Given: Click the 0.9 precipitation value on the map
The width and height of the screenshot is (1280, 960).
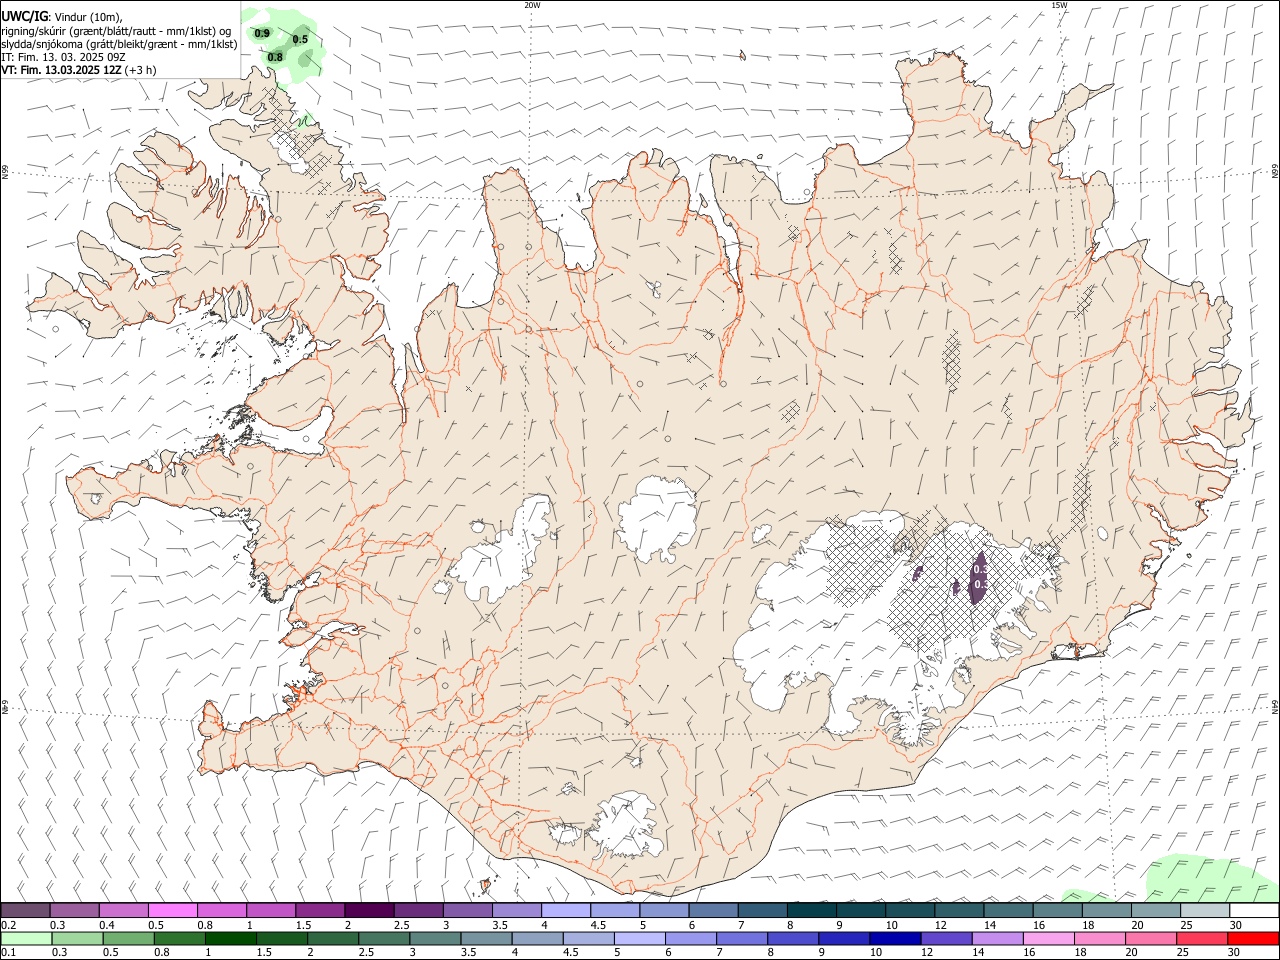Looking at the screenshot, I should point(262,33).
